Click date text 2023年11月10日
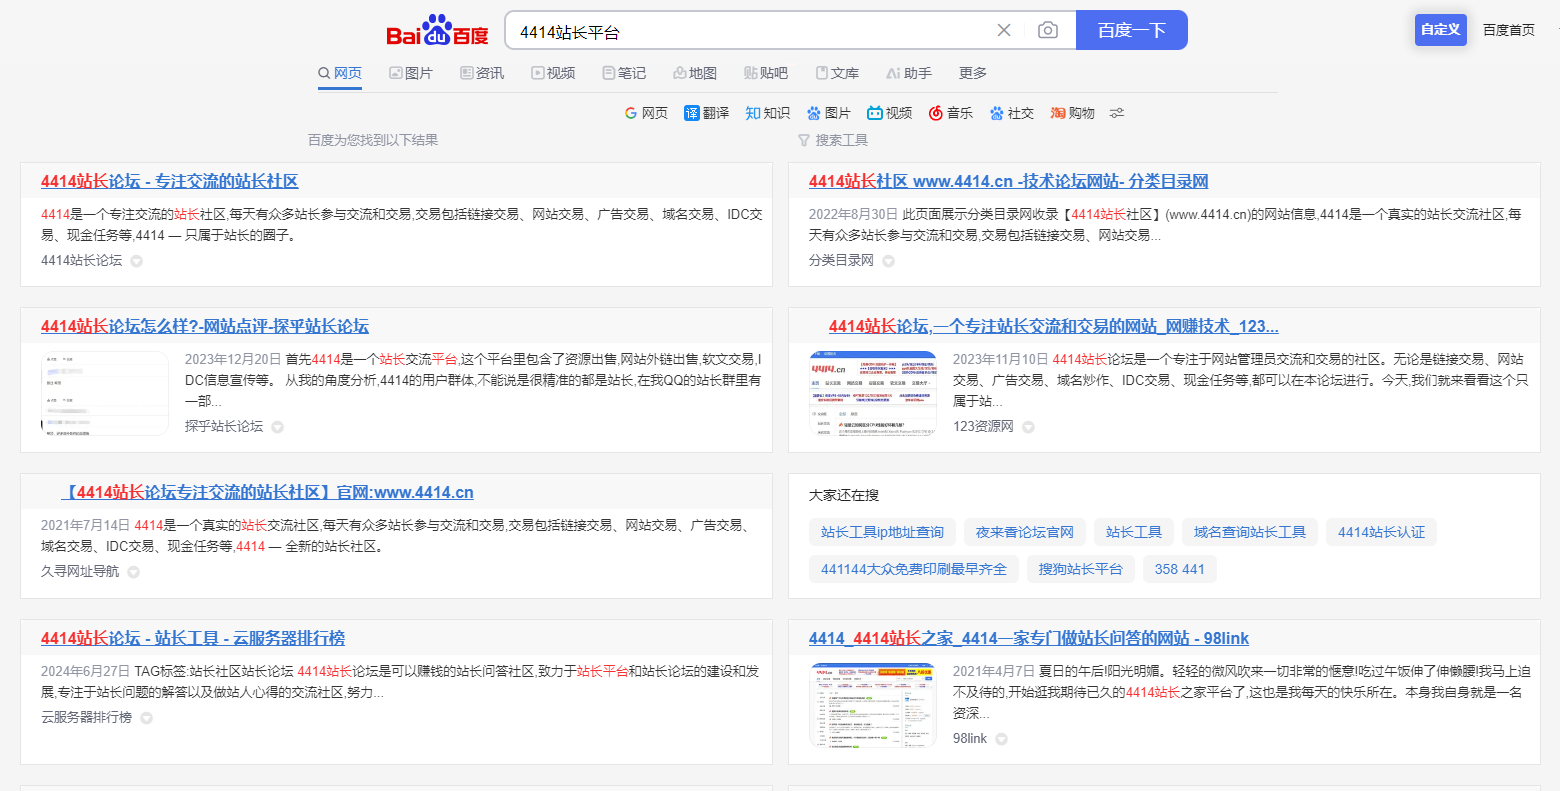 pos(1001,359)
